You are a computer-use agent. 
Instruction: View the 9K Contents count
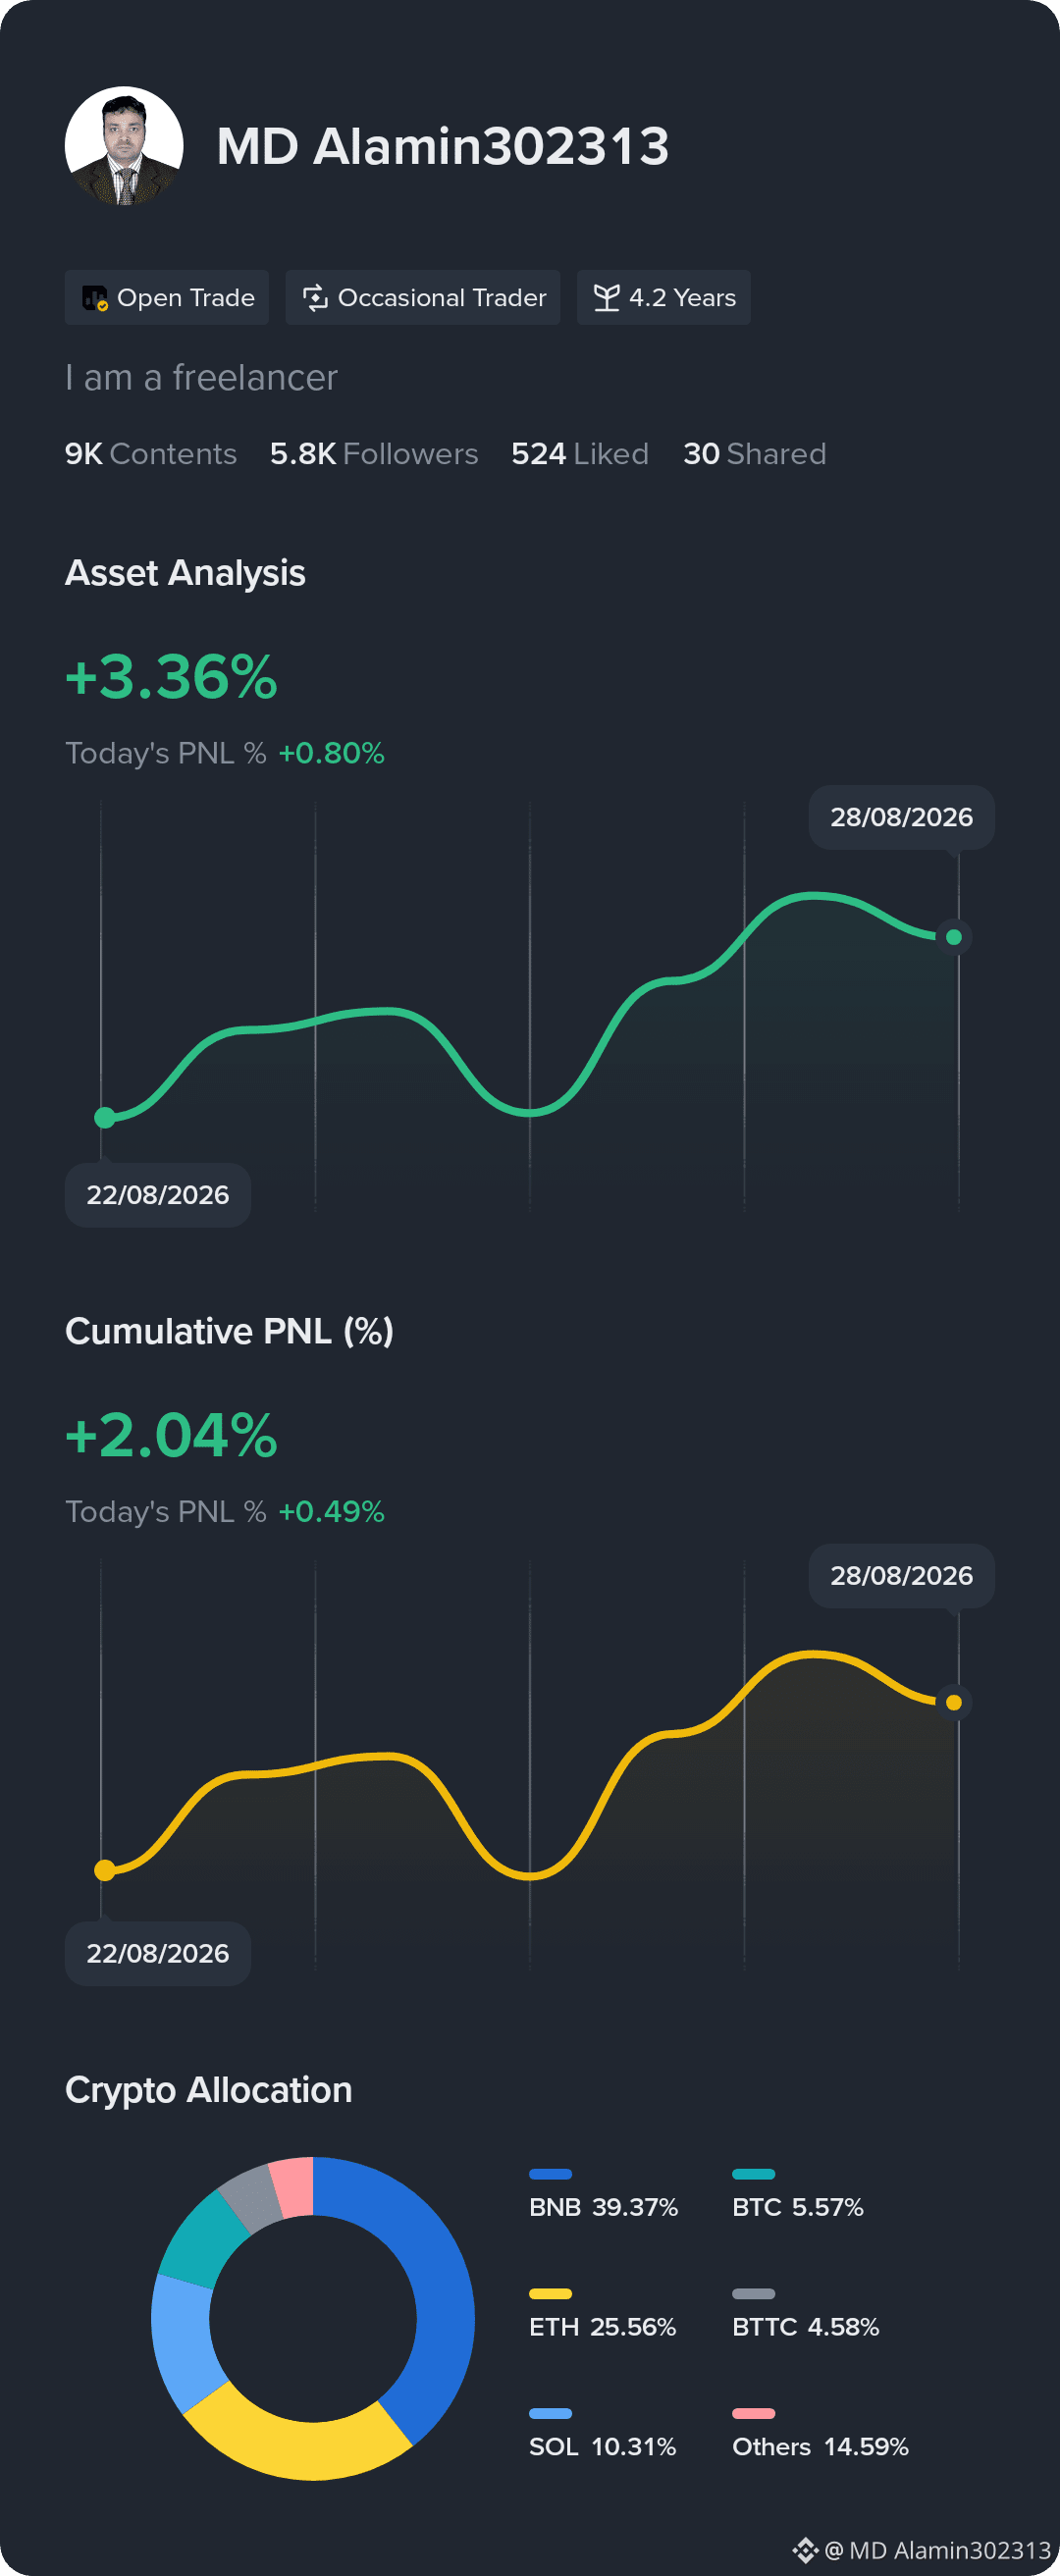tap(151, 454)
